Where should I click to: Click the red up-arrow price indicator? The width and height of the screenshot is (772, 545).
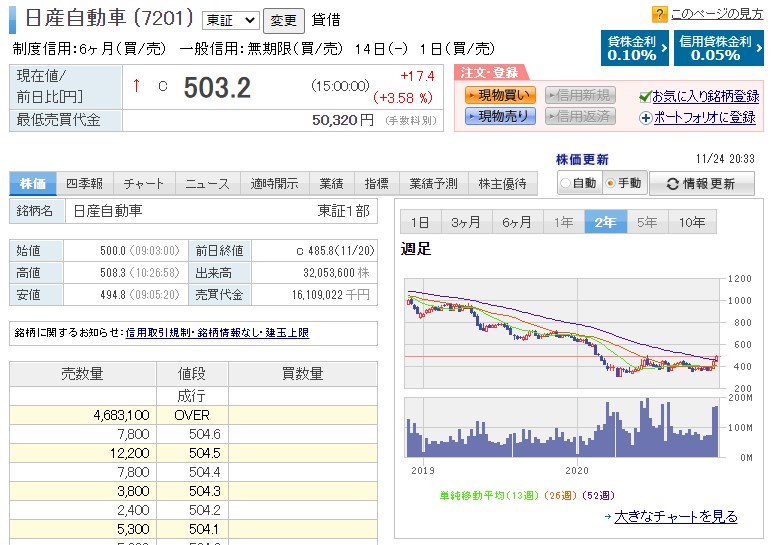136,86
